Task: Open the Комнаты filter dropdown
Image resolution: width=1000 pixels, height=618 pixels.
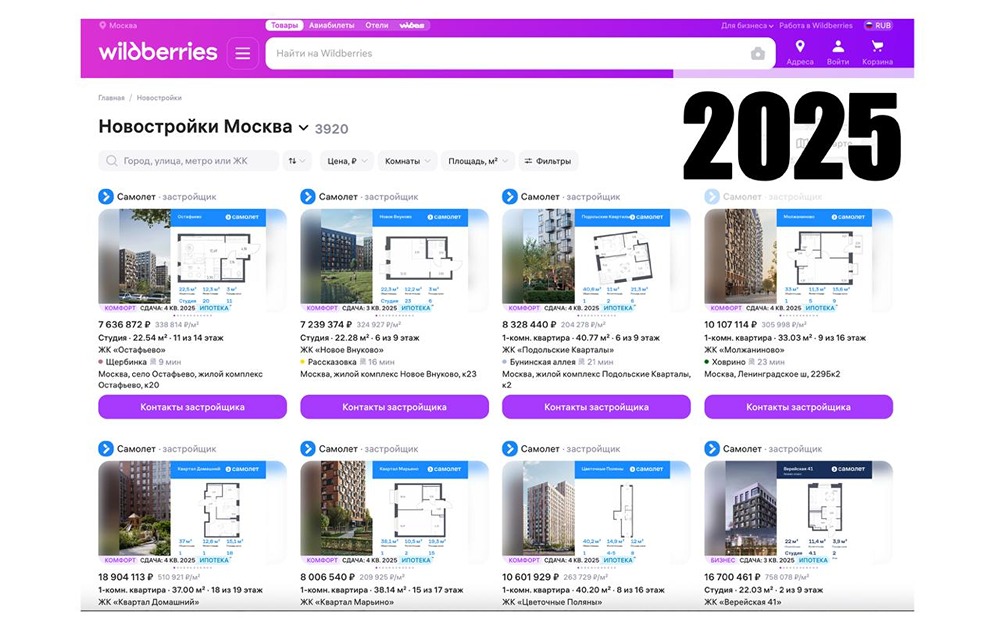Action: click(407, 161)
